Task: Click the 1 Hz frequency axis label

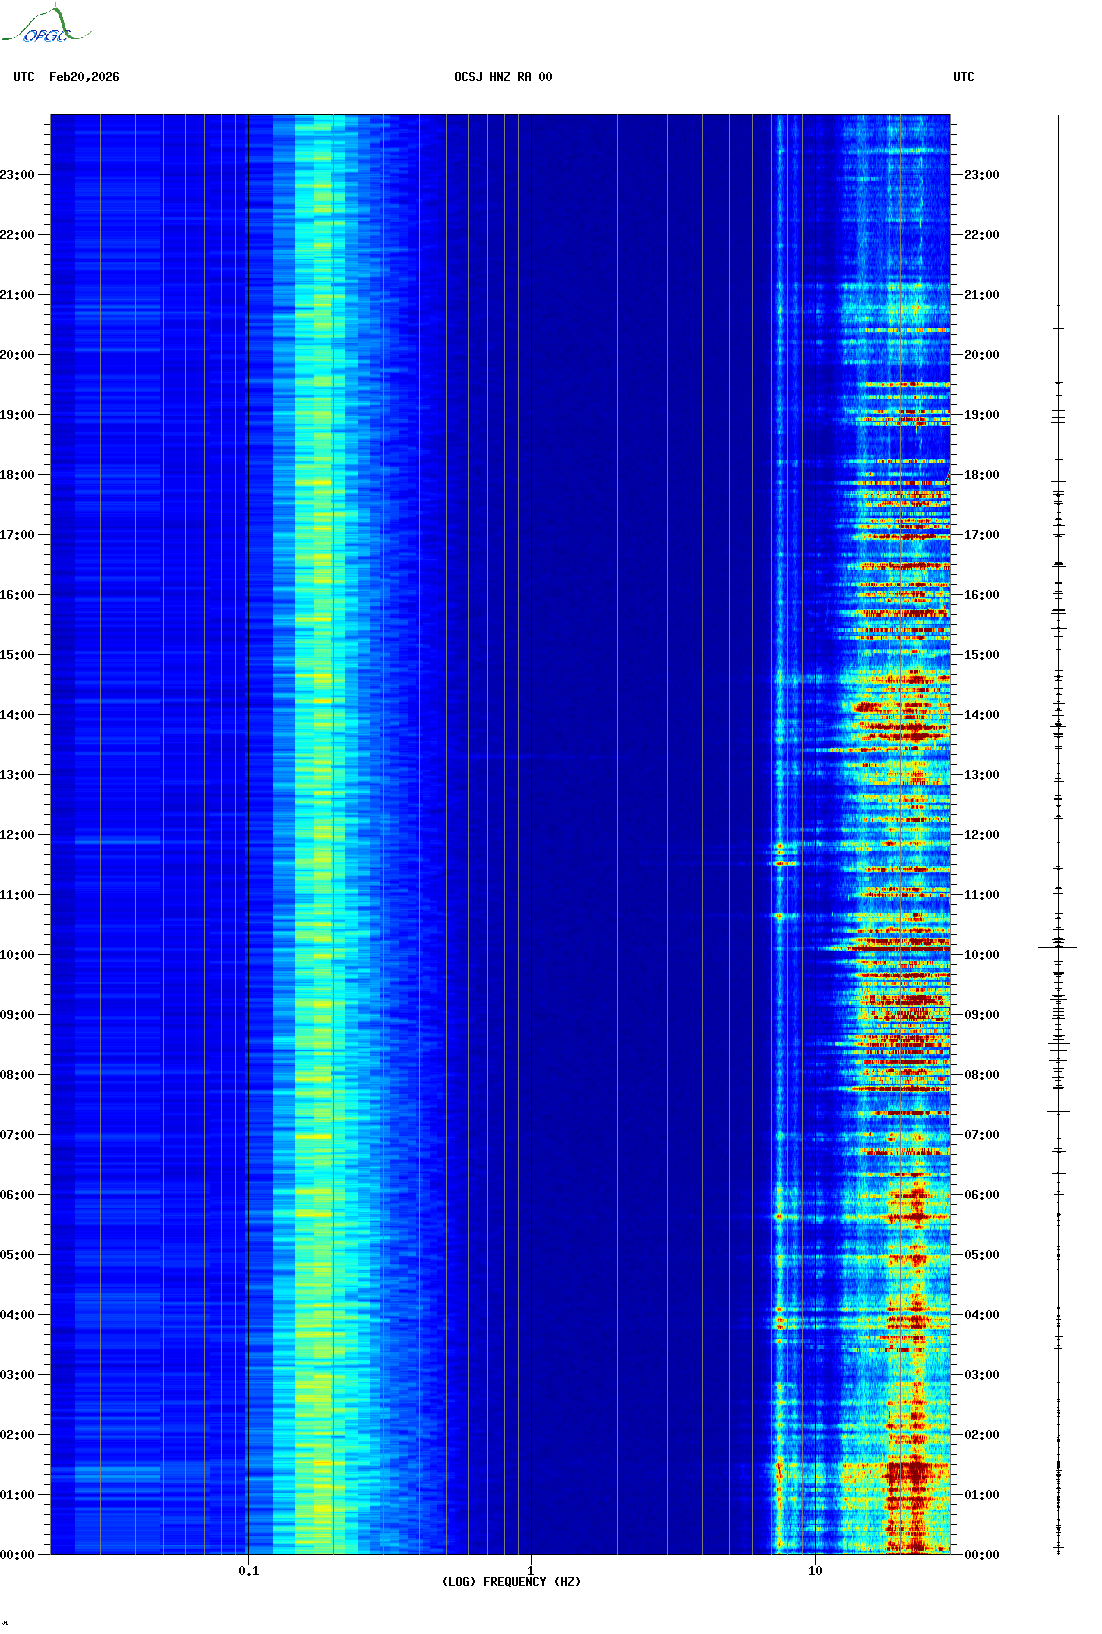Action: coord(531,1571)
